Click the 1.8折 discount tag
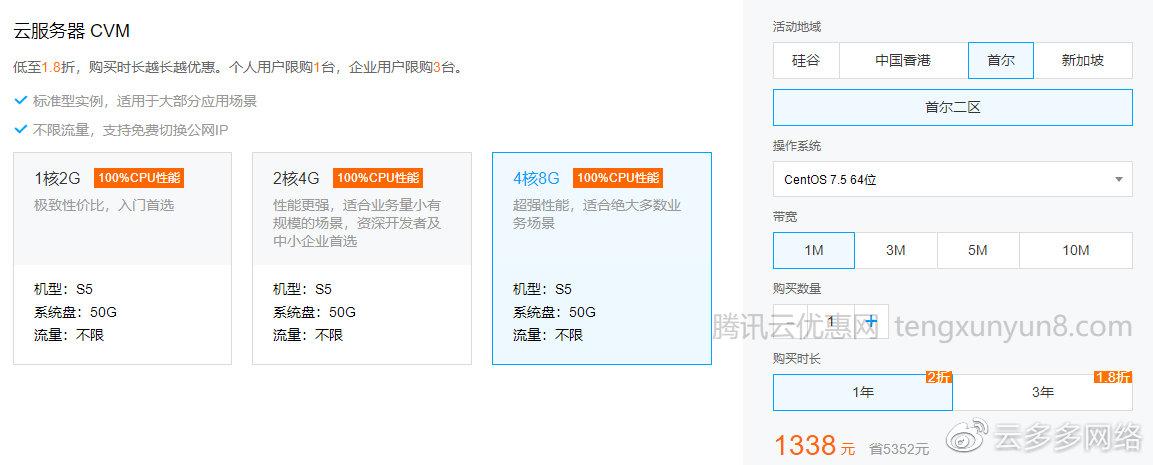1153x465 pixels. tap(1113, 377)
